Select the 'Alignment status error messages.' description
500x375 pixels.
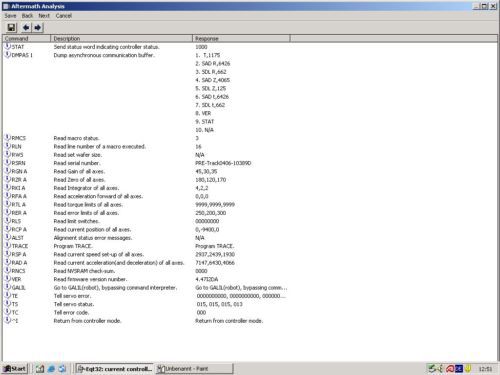click(x=93, y=238)
